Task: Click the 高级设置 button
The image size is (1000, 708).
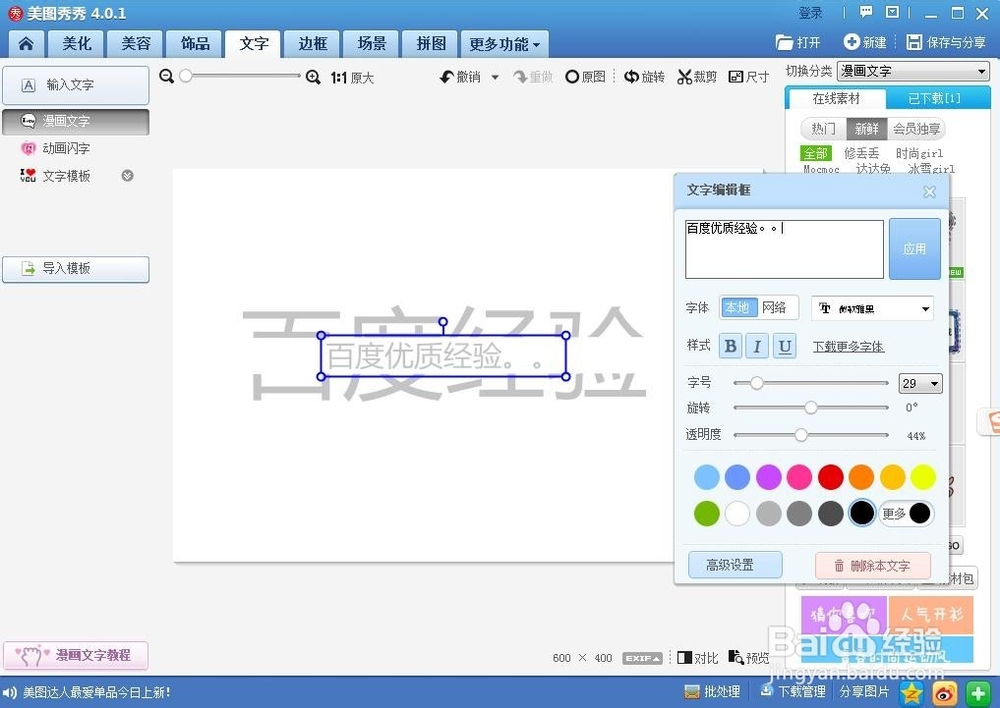Action: [x=735, y=565]
